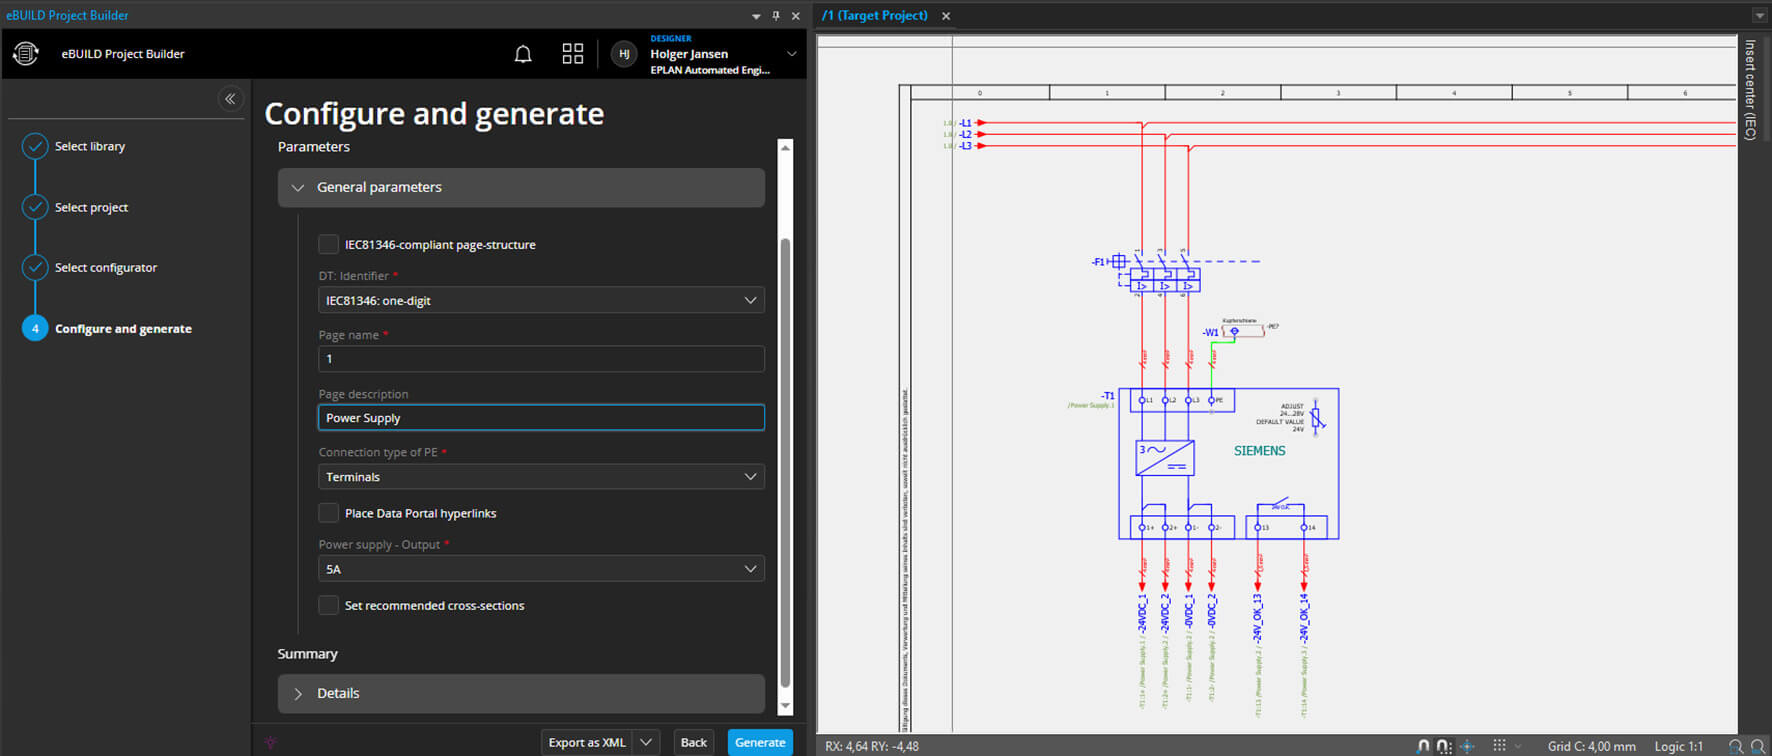1772x756 pixels.
Task: Open the apps grid icon
Action: tap(573, 54)
